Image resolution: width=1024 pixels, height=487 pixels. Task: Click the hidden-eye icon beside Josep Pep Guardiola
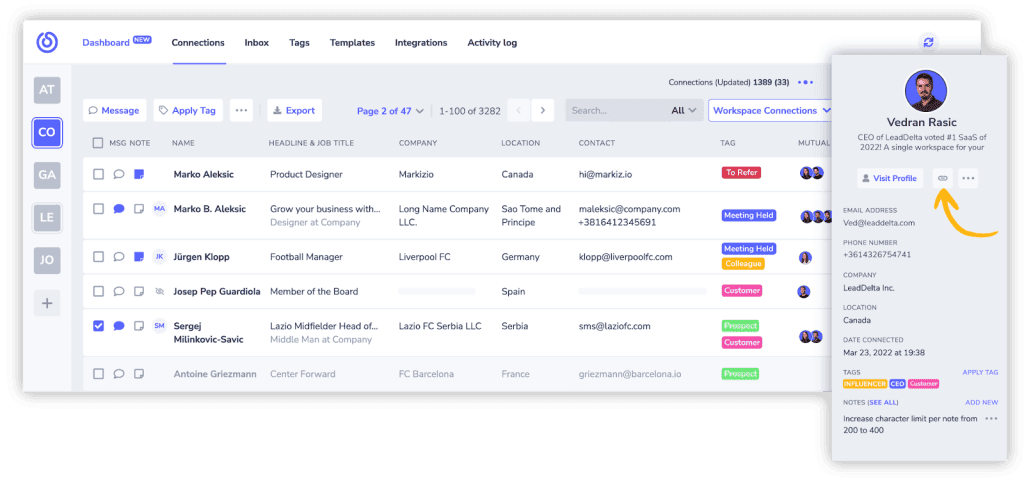[159, 292]
